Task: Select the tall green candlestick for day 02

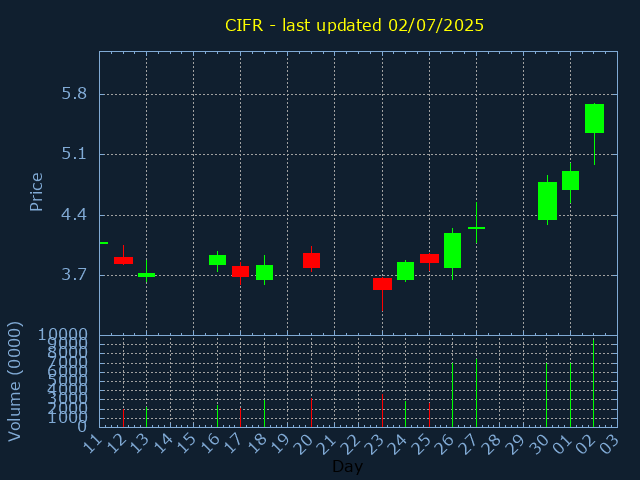Action: (x=594, y=118)
